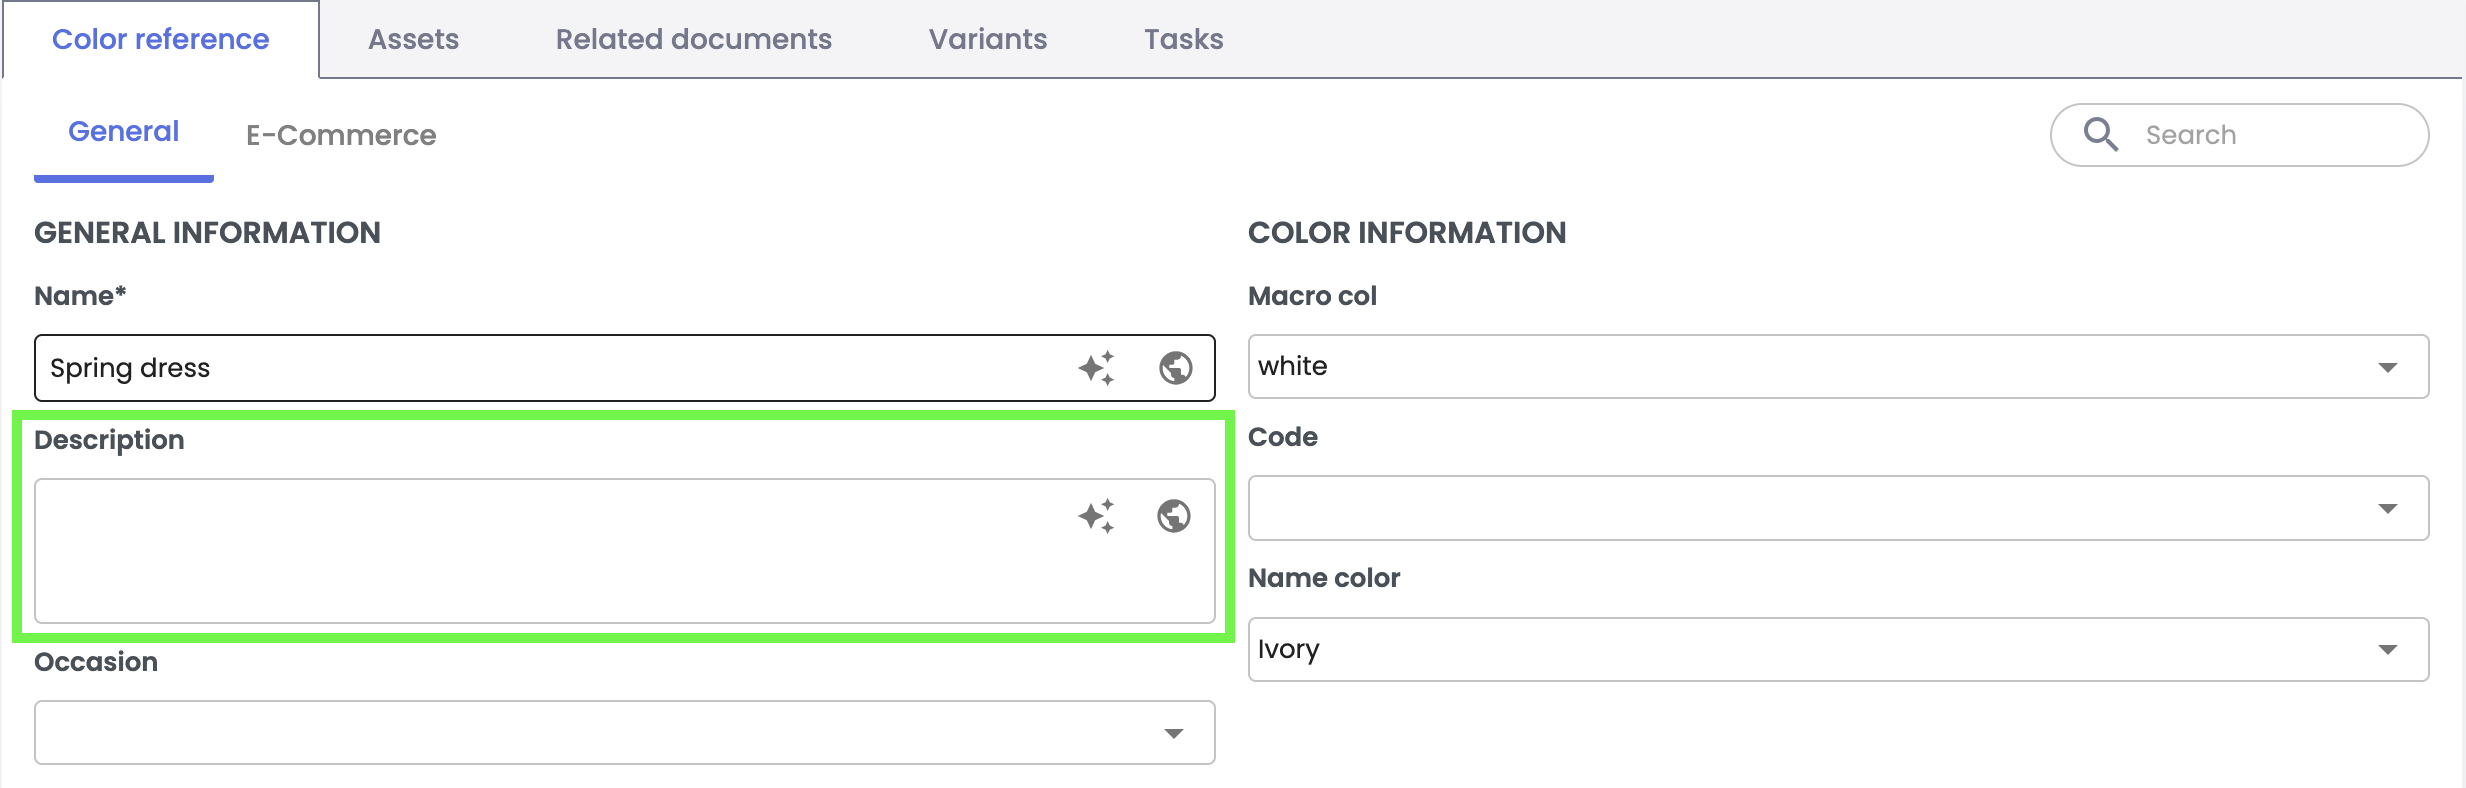Select the General sub-tab

(x=123, y=132)
